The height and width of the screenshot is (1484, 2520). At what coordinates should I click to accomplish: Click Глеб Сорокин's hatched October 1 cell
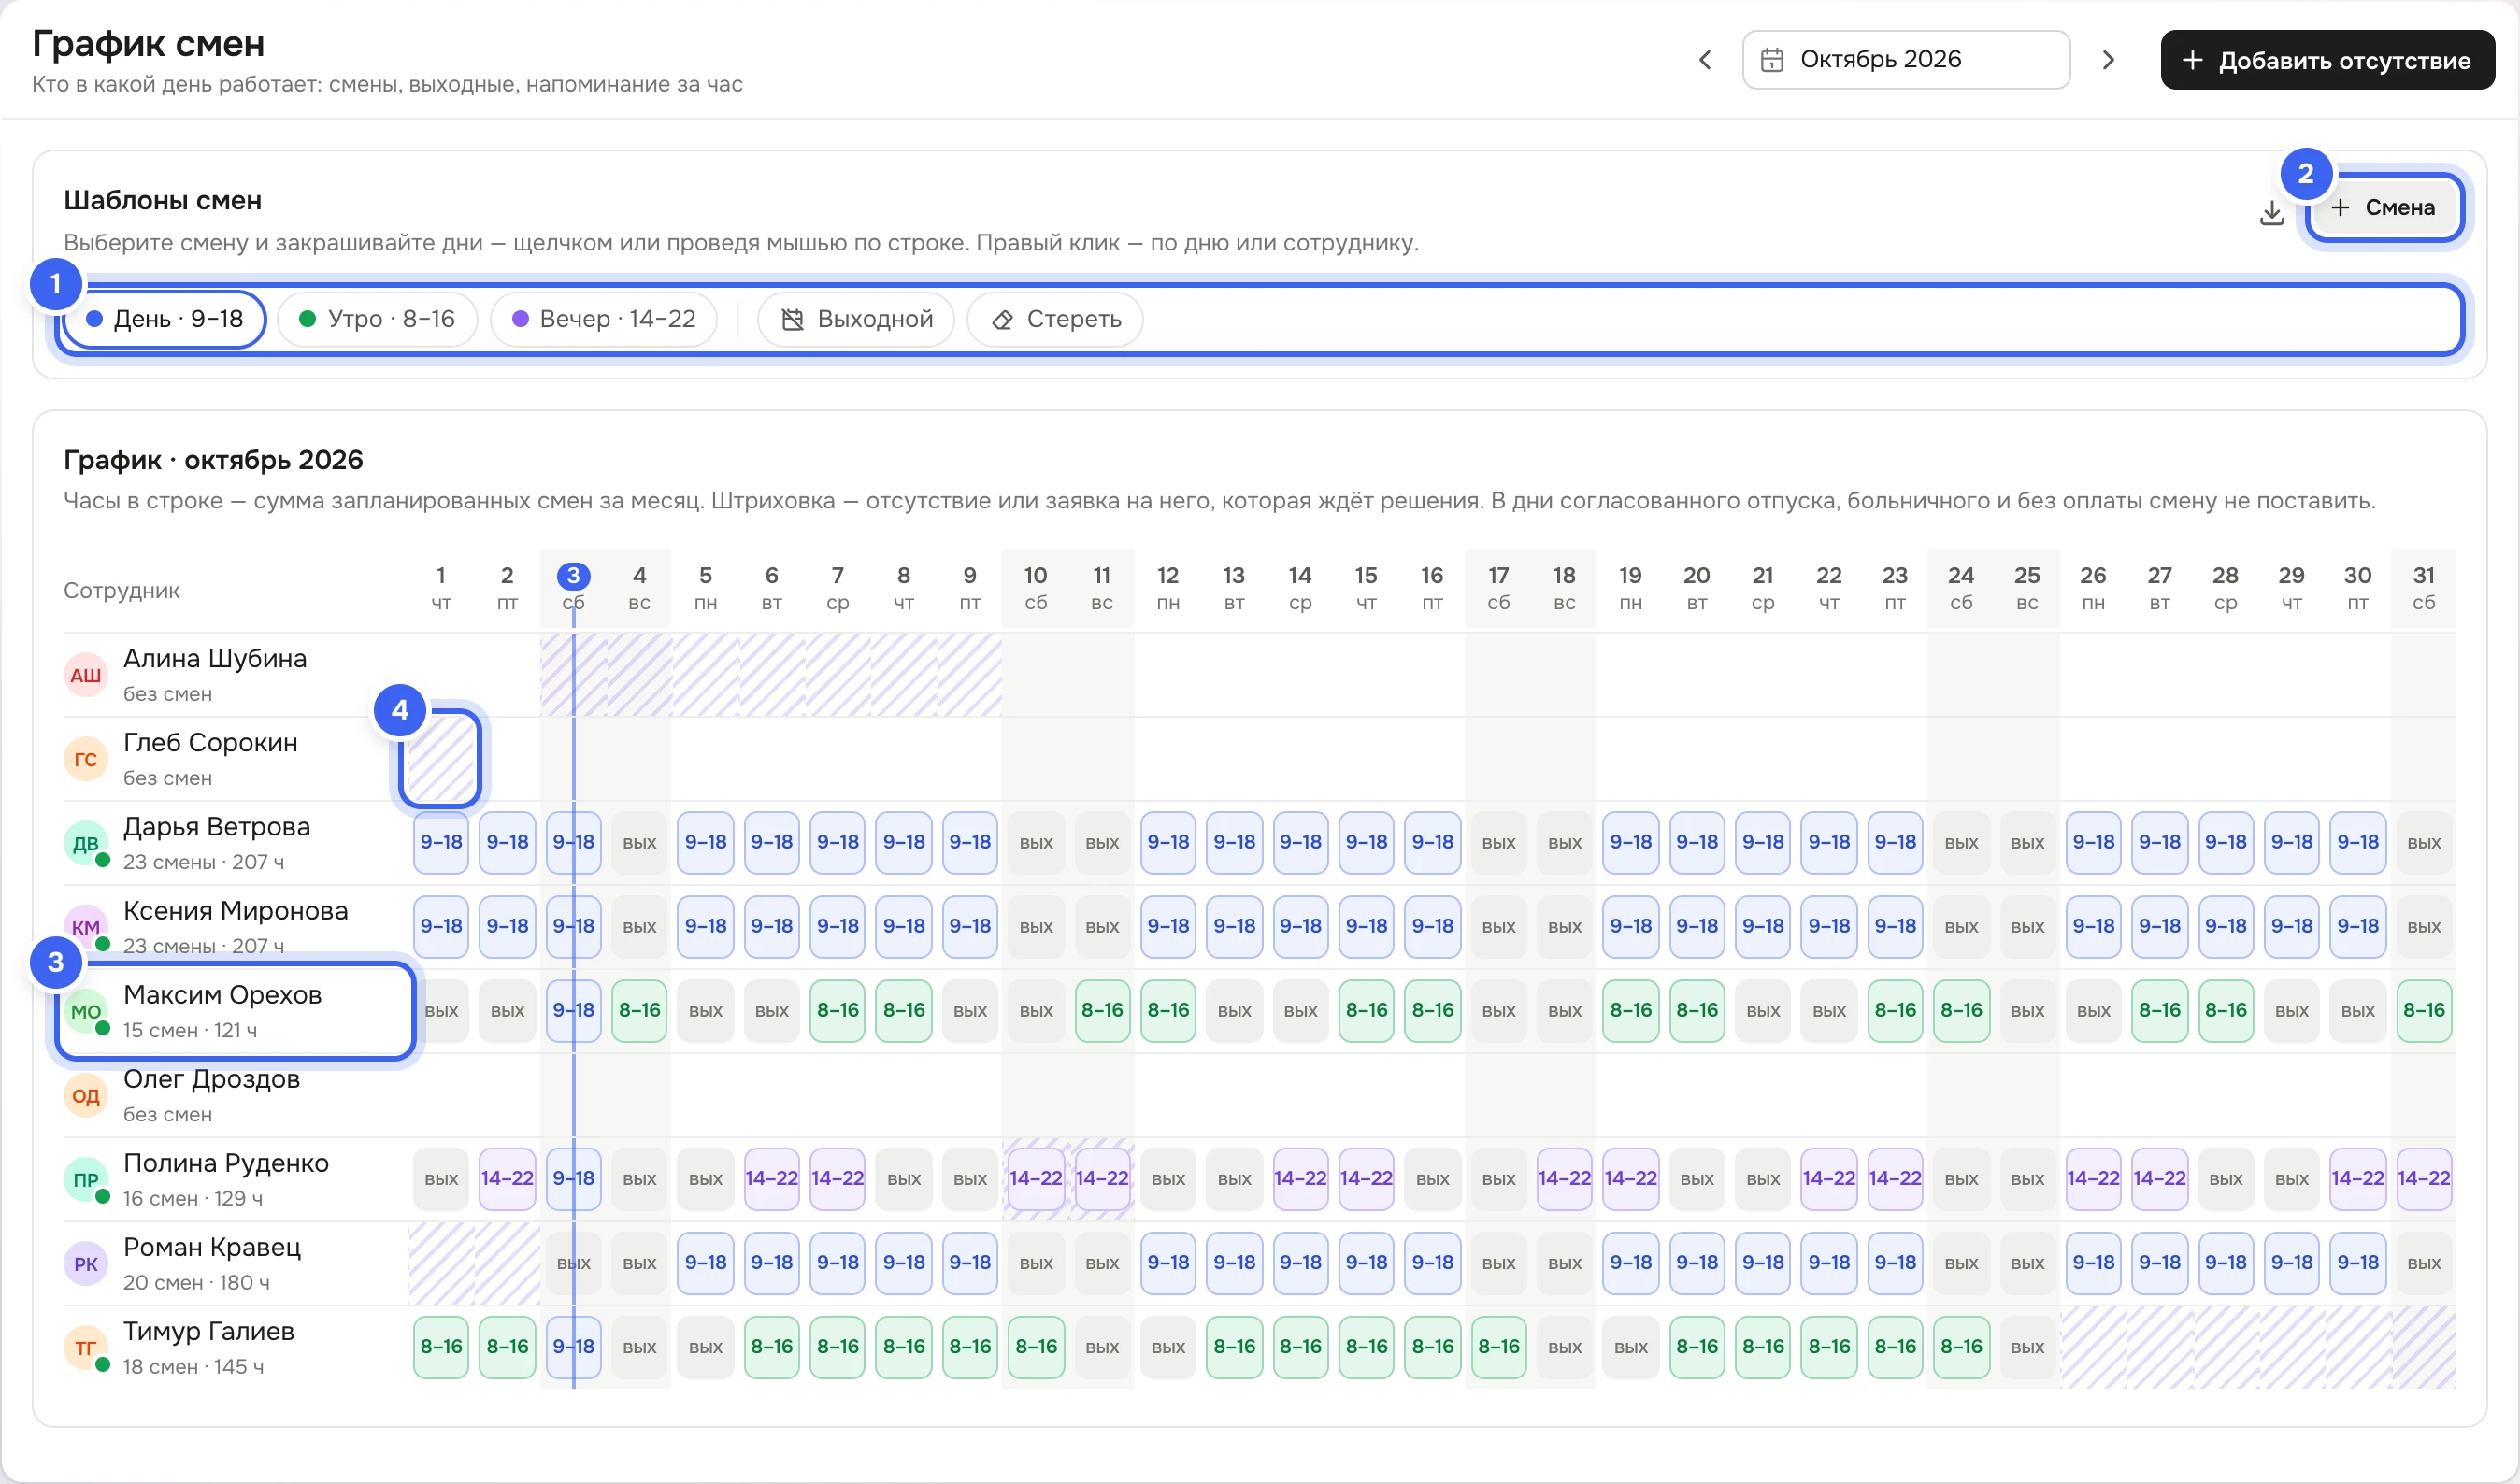pos(441,758)
